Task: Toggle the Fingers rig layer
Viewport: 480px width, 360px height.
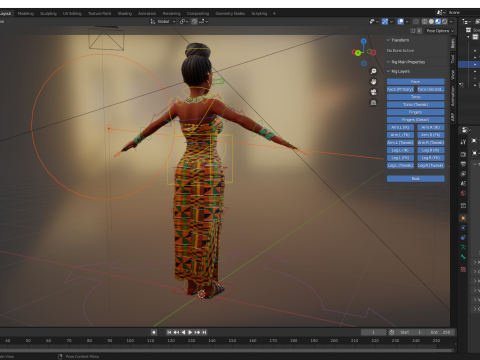Action: click(416, 112)
